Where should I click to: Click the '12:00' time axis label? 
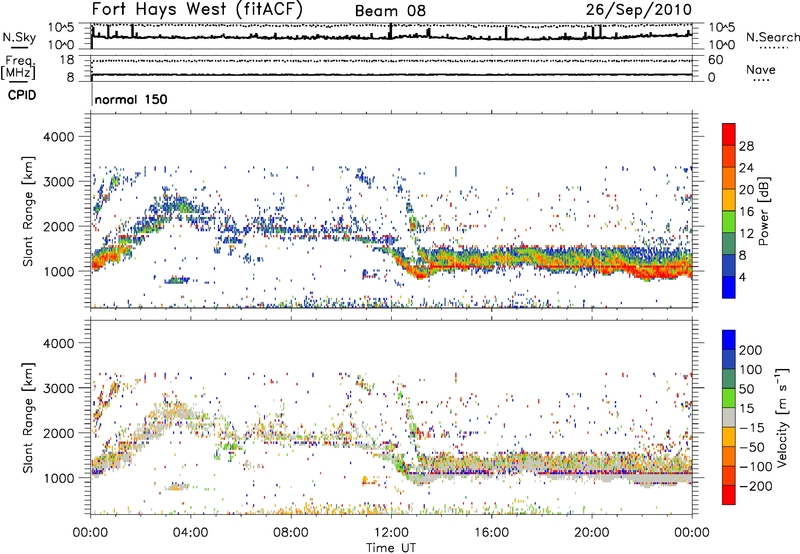(391, 533)
